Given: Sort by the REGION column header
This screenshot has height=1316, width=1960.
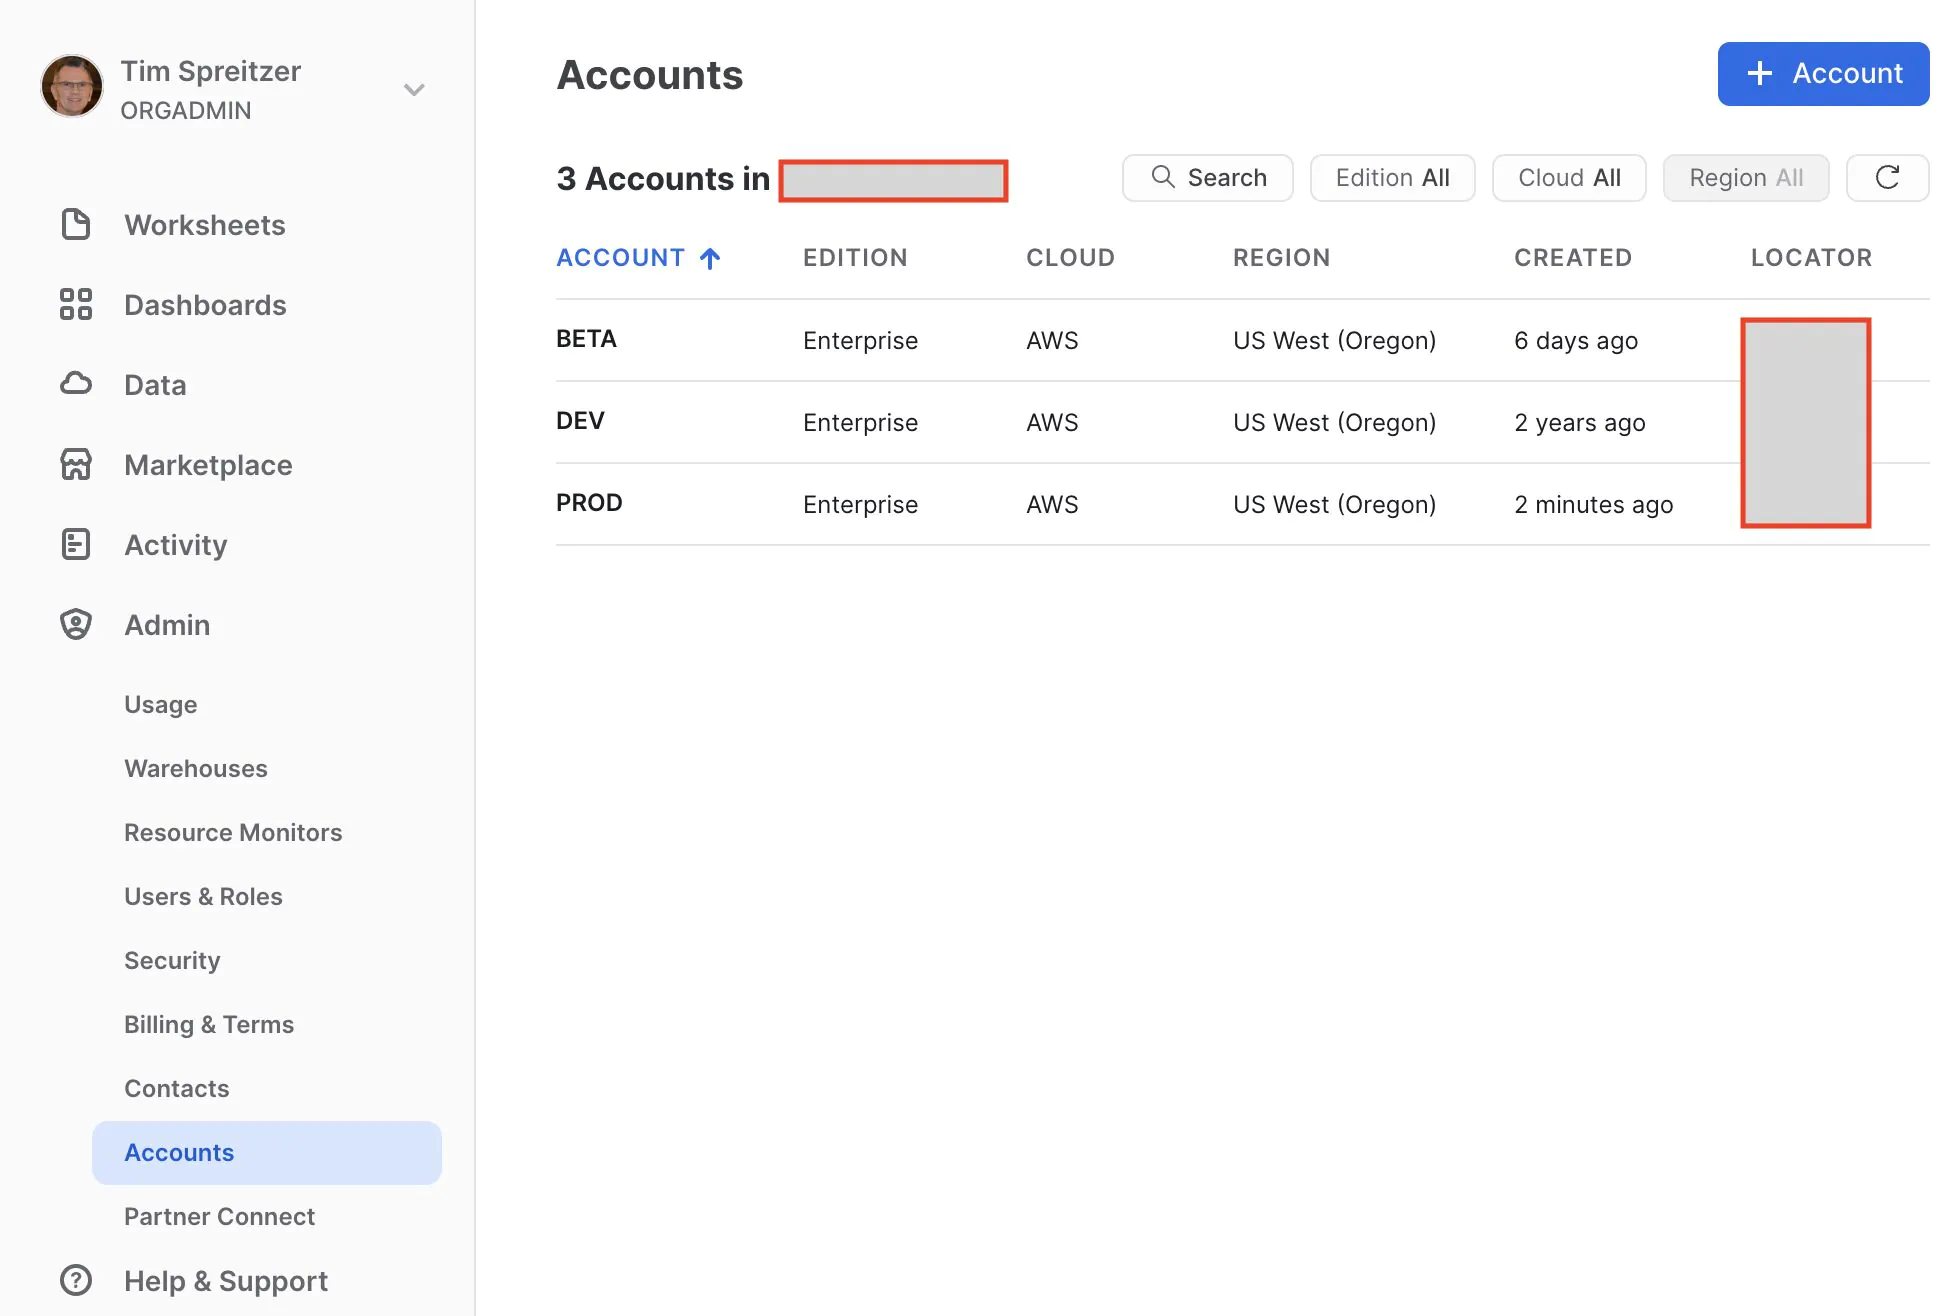Looking at the screenshot, I should (x=1281, y=258).
